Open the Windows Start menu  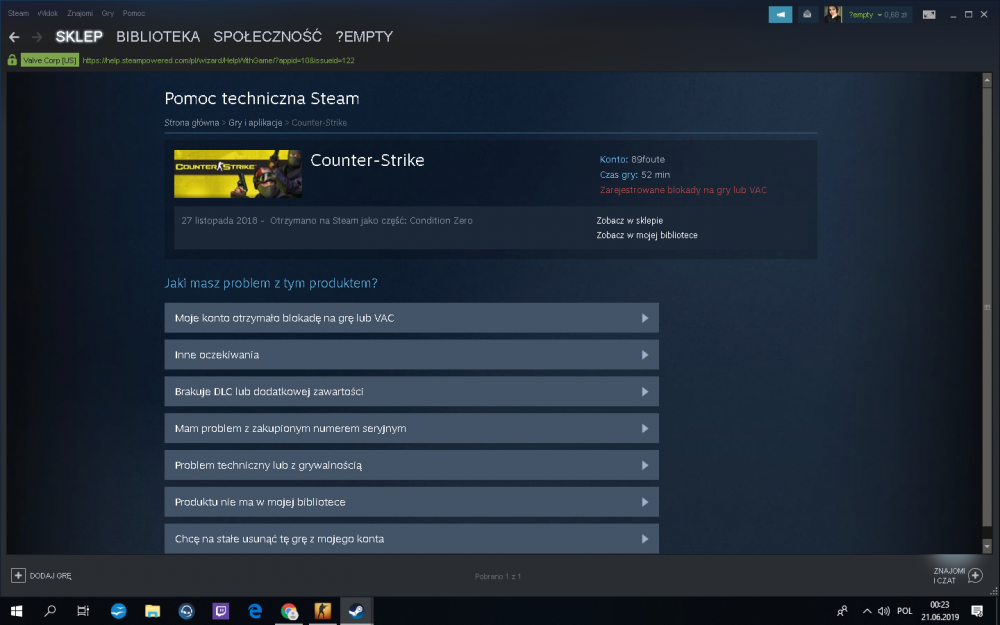click(17, 611)
